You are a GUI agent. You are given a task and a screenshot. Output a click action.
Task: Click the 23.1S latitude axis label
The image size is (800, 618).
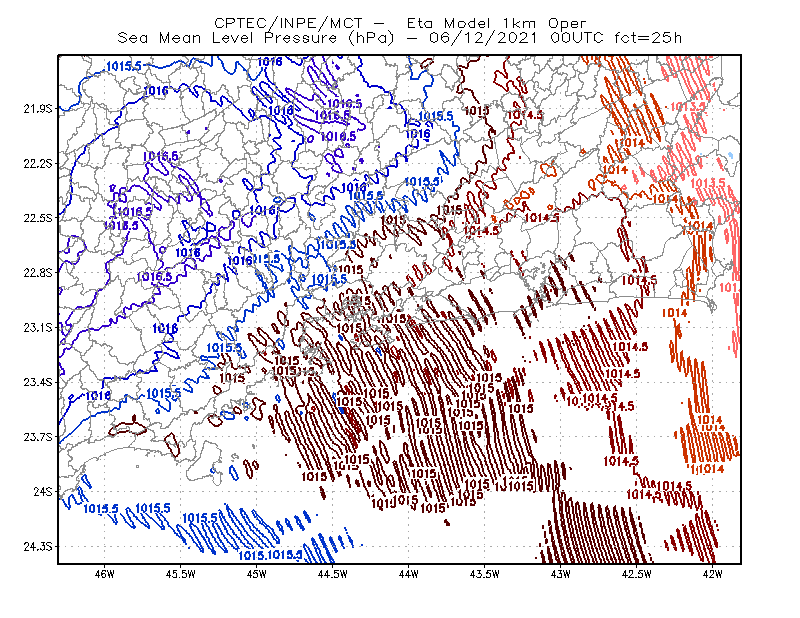38,327
